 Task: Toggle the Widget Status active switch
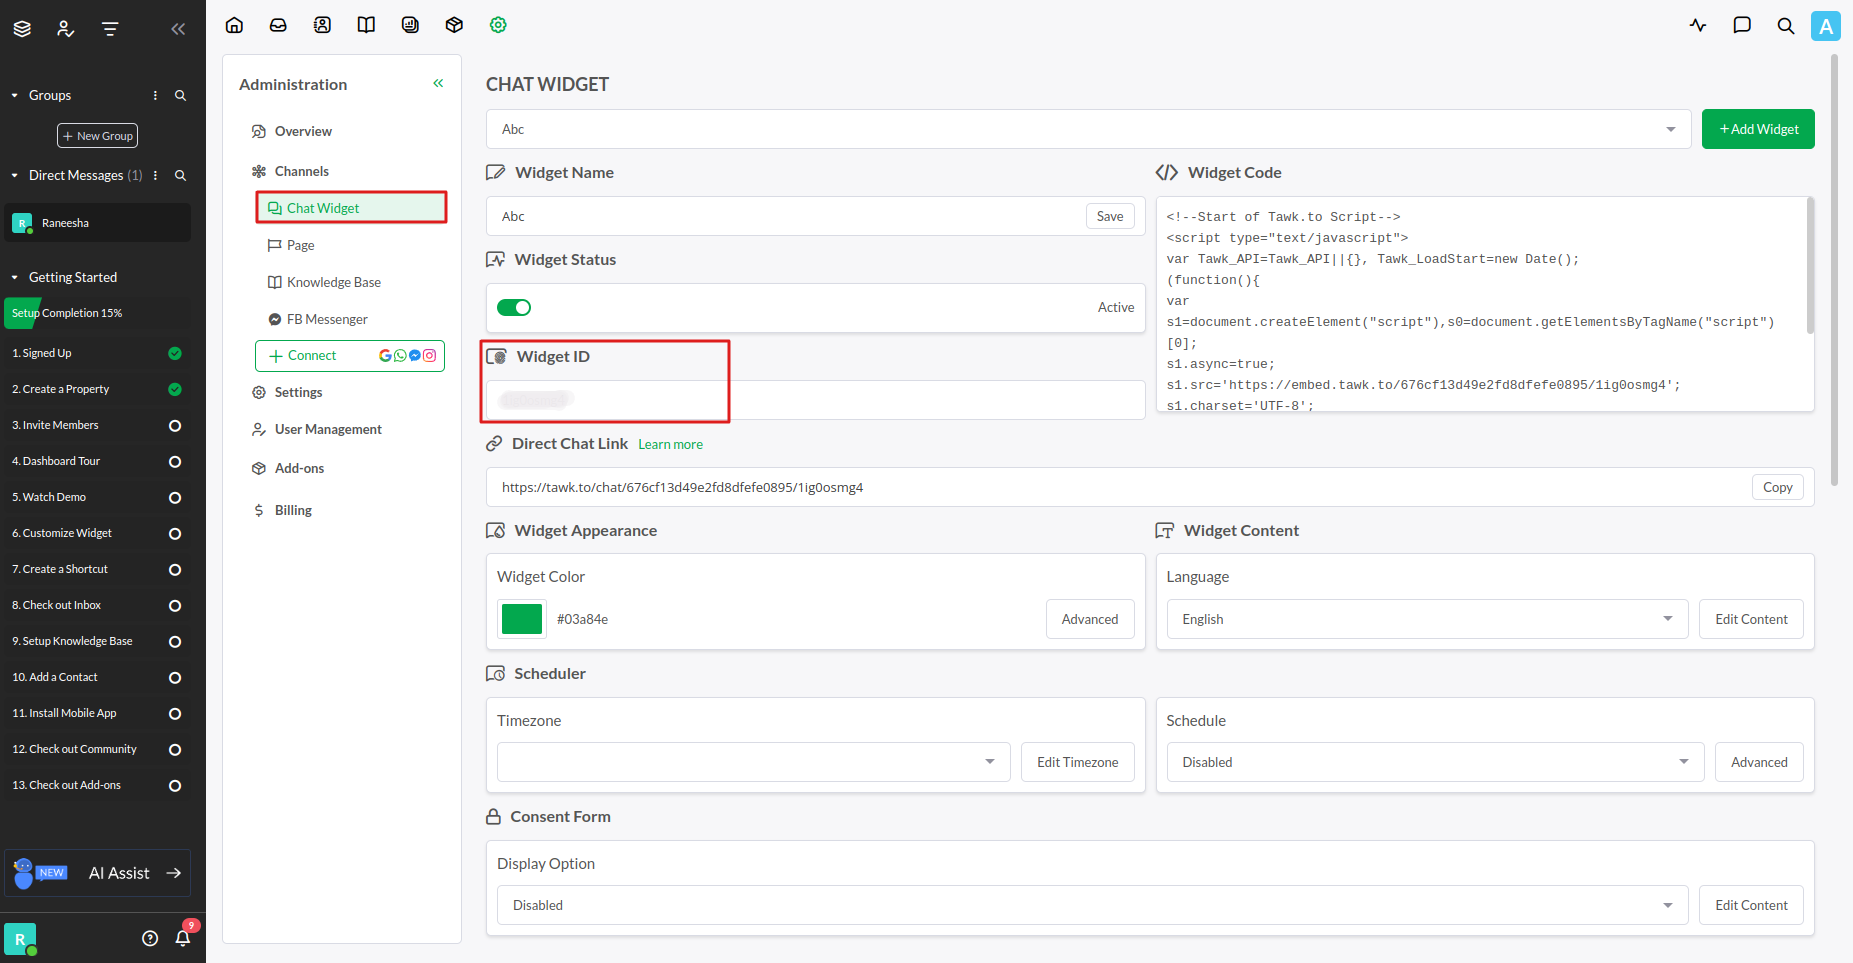514,307
